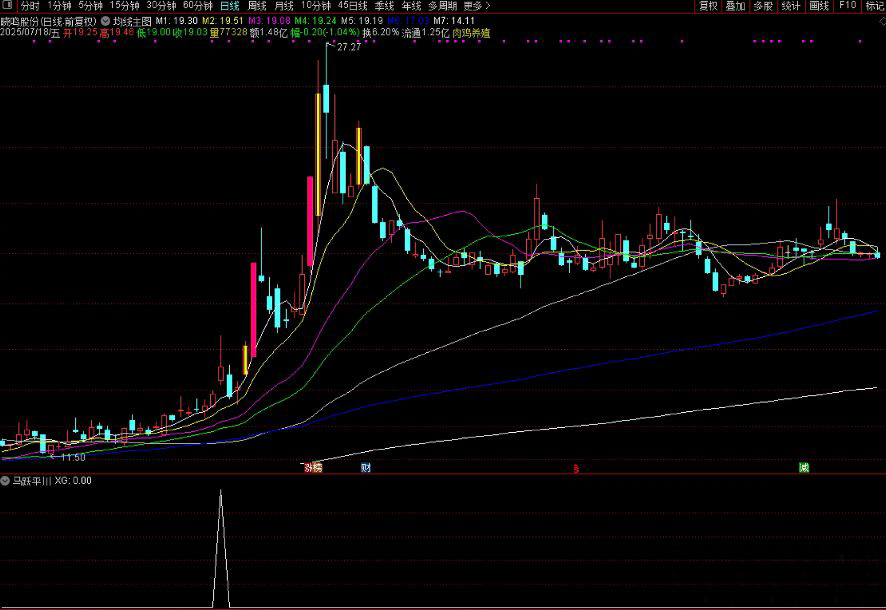The height and width of the screenshot is (610, 886).
Task: Select the 60分钟 period tab
Action: click(x=197, y=6)
